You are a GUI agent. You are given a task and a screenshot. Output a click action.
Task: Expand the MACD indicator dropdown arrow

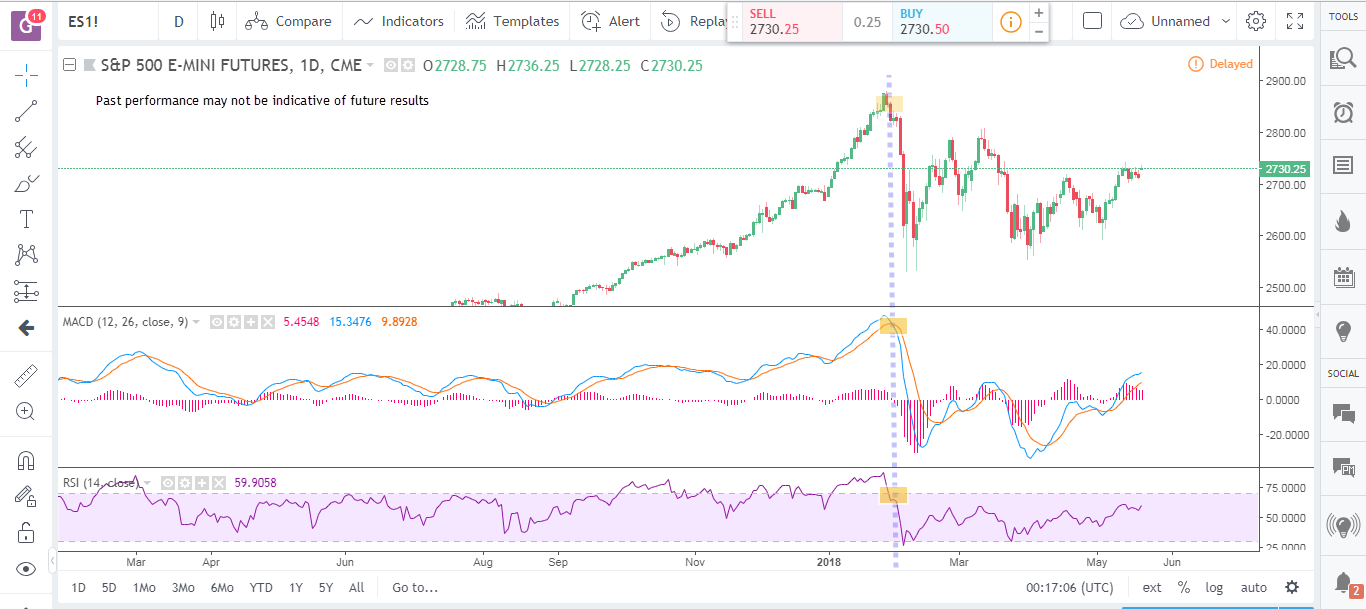[196, 322]
